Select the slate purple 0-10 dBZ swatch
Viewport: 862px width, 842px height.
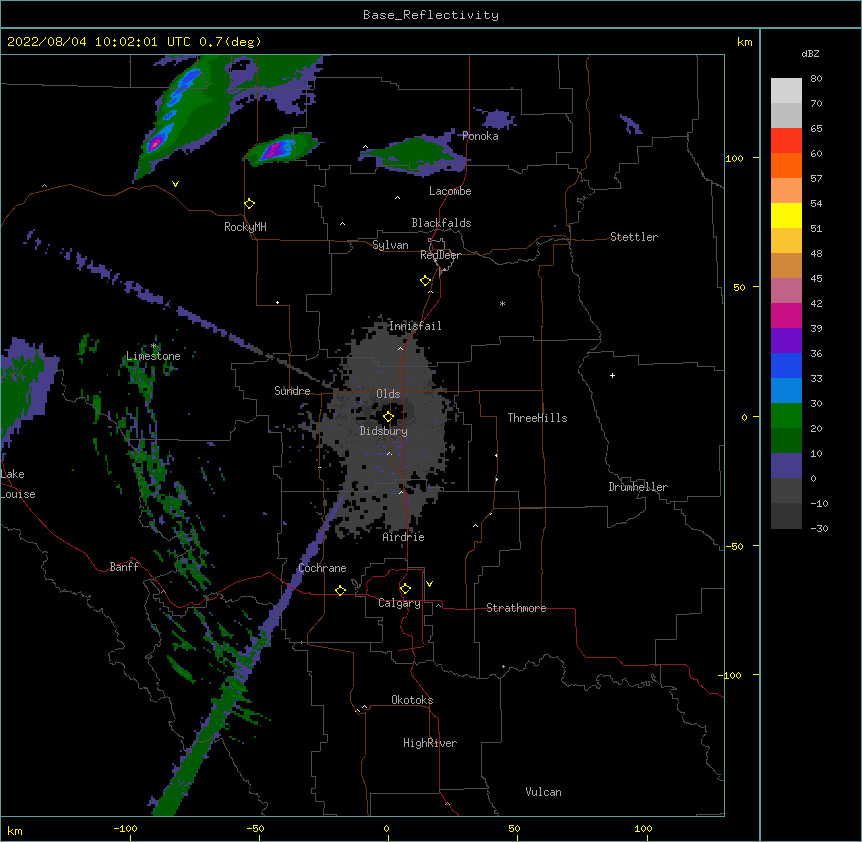(786, 466)
